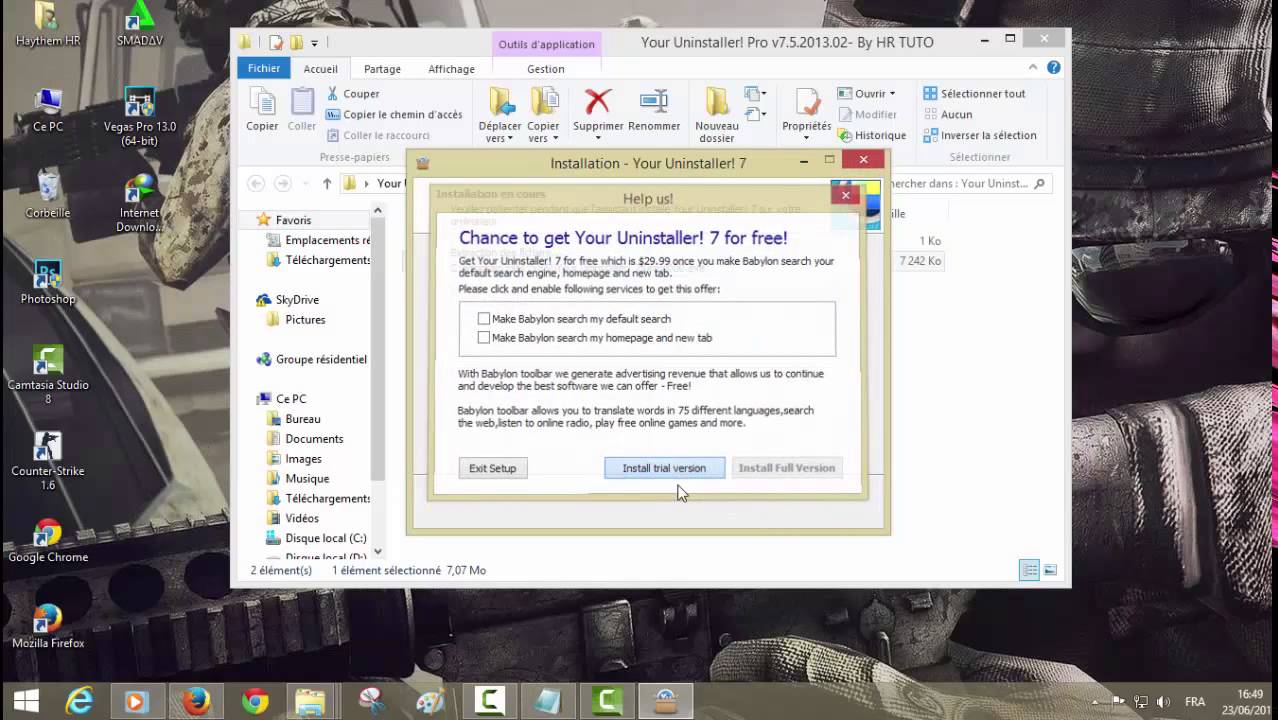The width and height of the screenshot is (1278, 720).
Task: Open Internet Download Manager desktop icon
Action: (x=140, y=203)
